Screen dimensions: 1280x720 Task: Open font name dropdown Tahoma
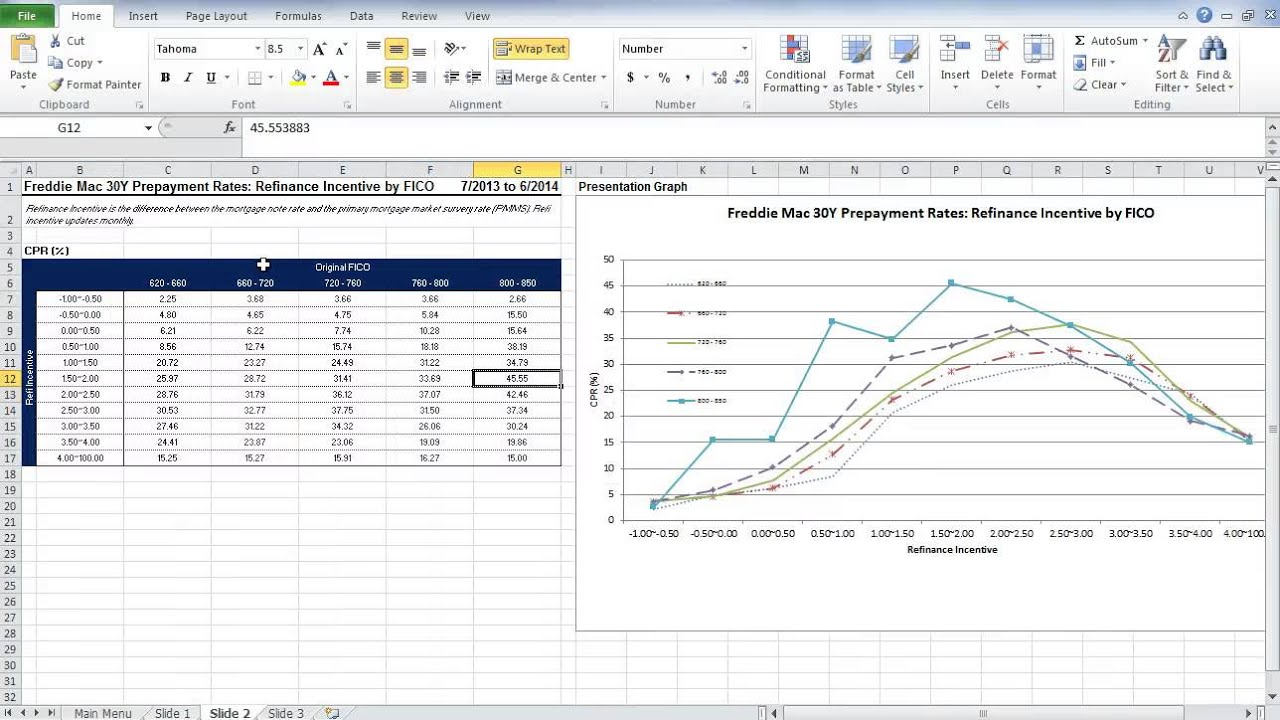[257, 49]
